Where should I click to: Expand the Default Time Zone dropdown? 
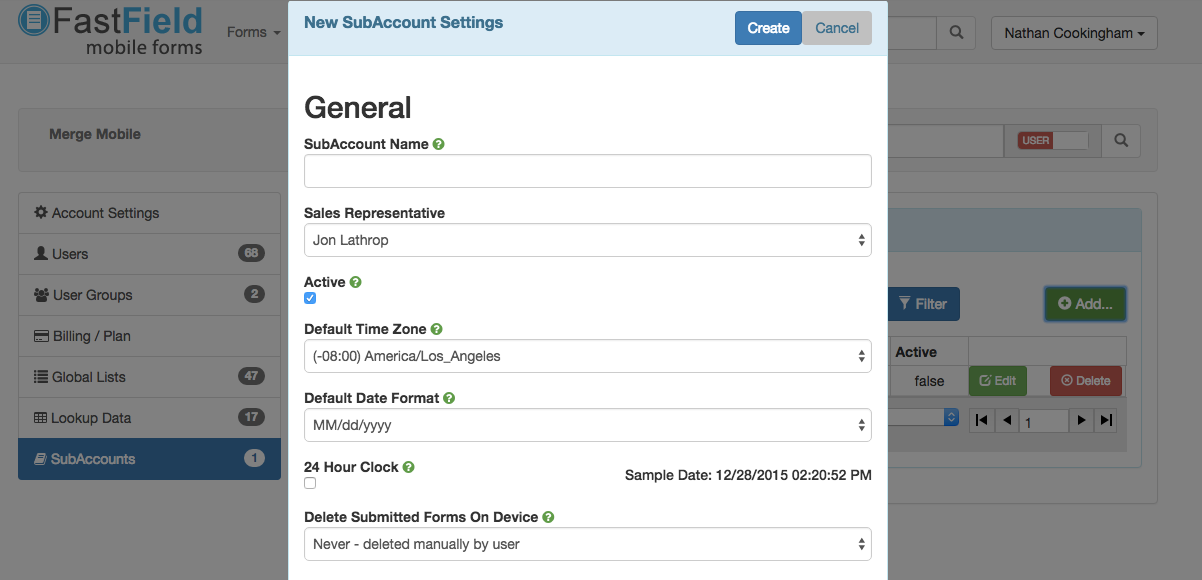point(587,356)
